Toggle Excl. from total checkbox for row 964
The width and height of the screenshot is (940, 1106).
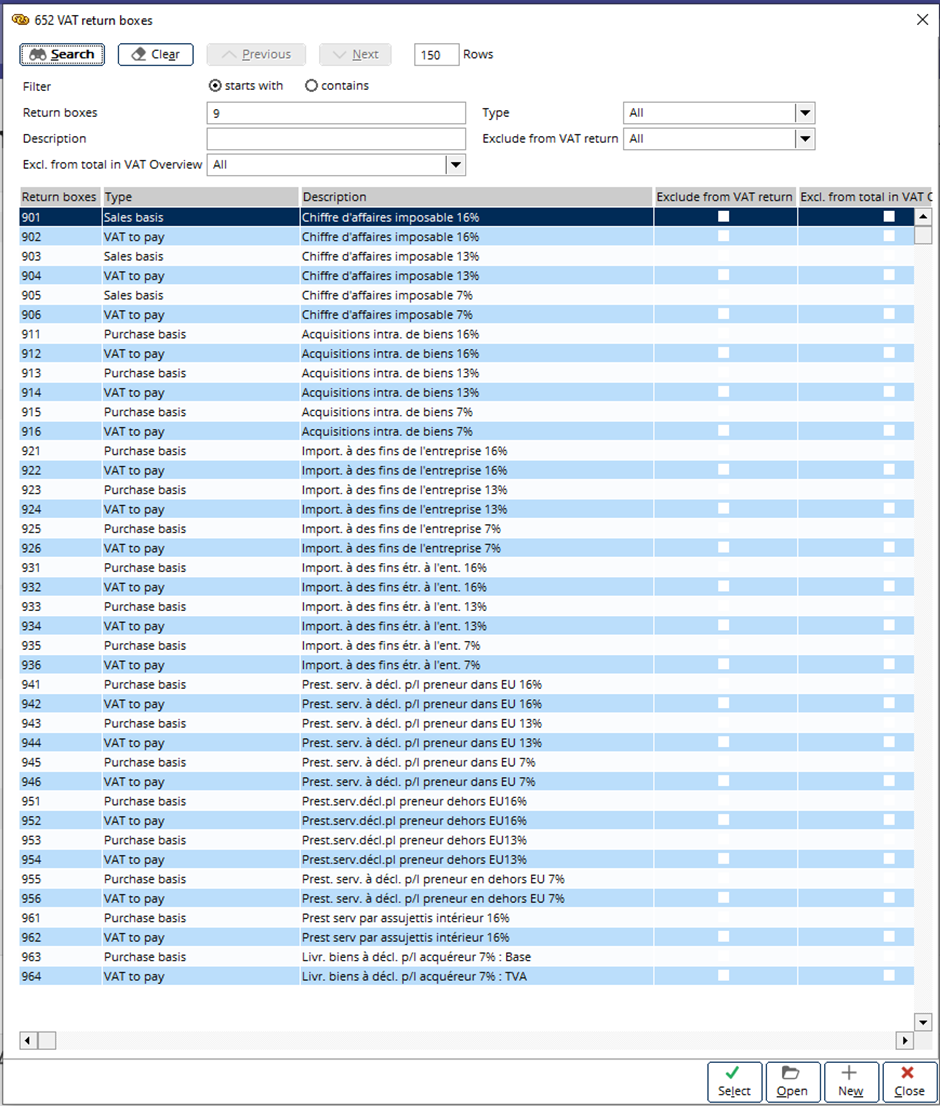pyautogui.click(x=889, y=976)
